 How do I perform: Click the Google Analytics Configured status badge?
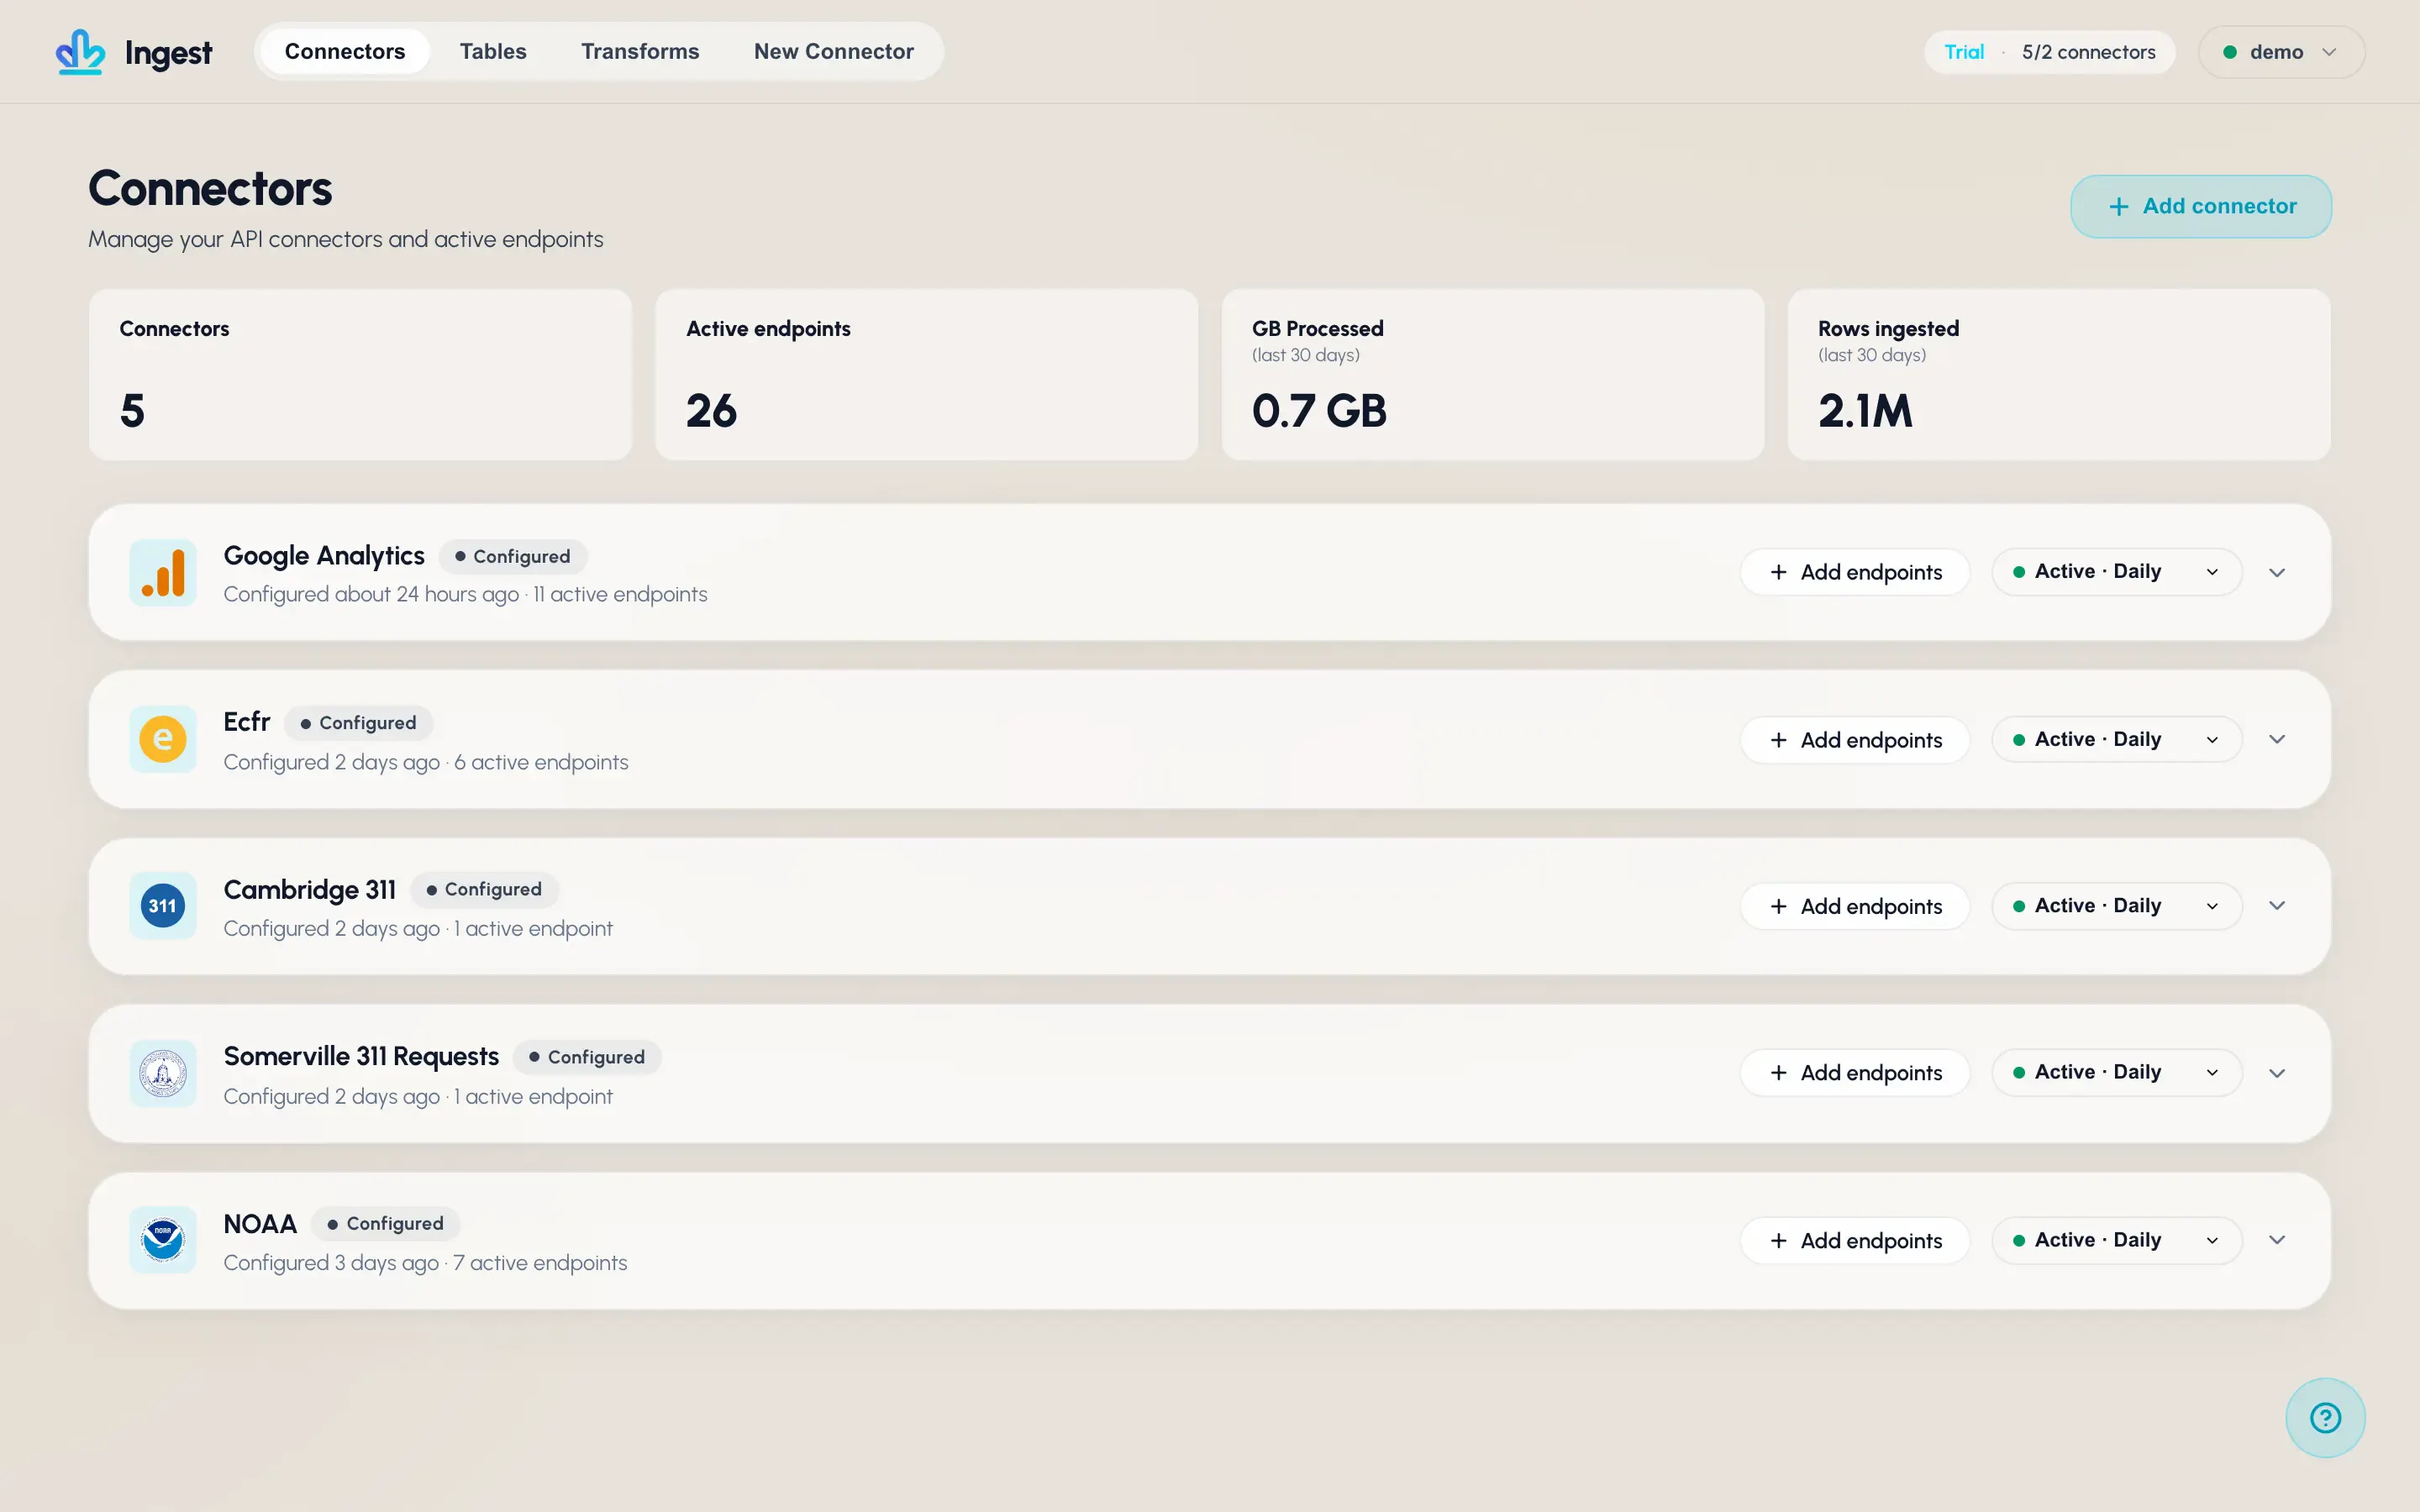pyautogui.click(x=513, y=557)
